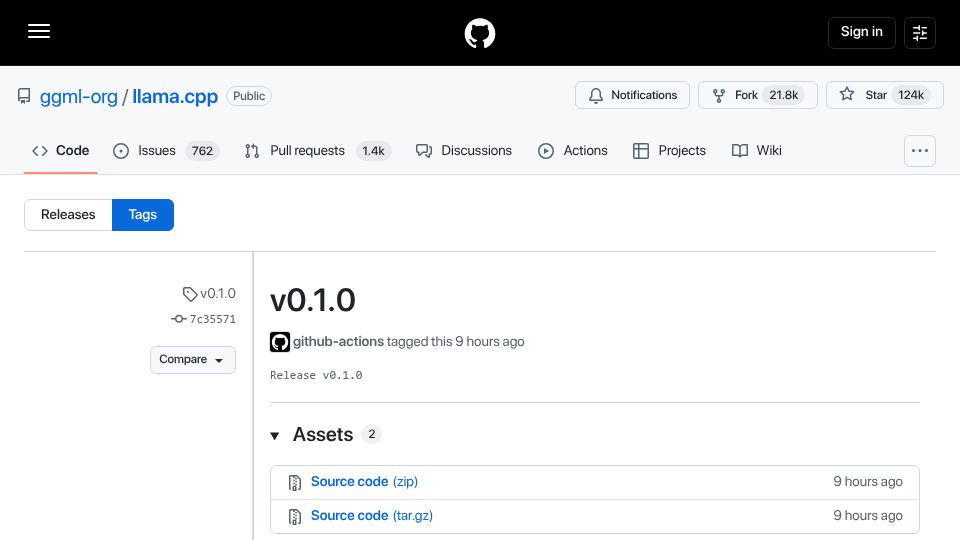Fork the repository

tap(758, 95)
